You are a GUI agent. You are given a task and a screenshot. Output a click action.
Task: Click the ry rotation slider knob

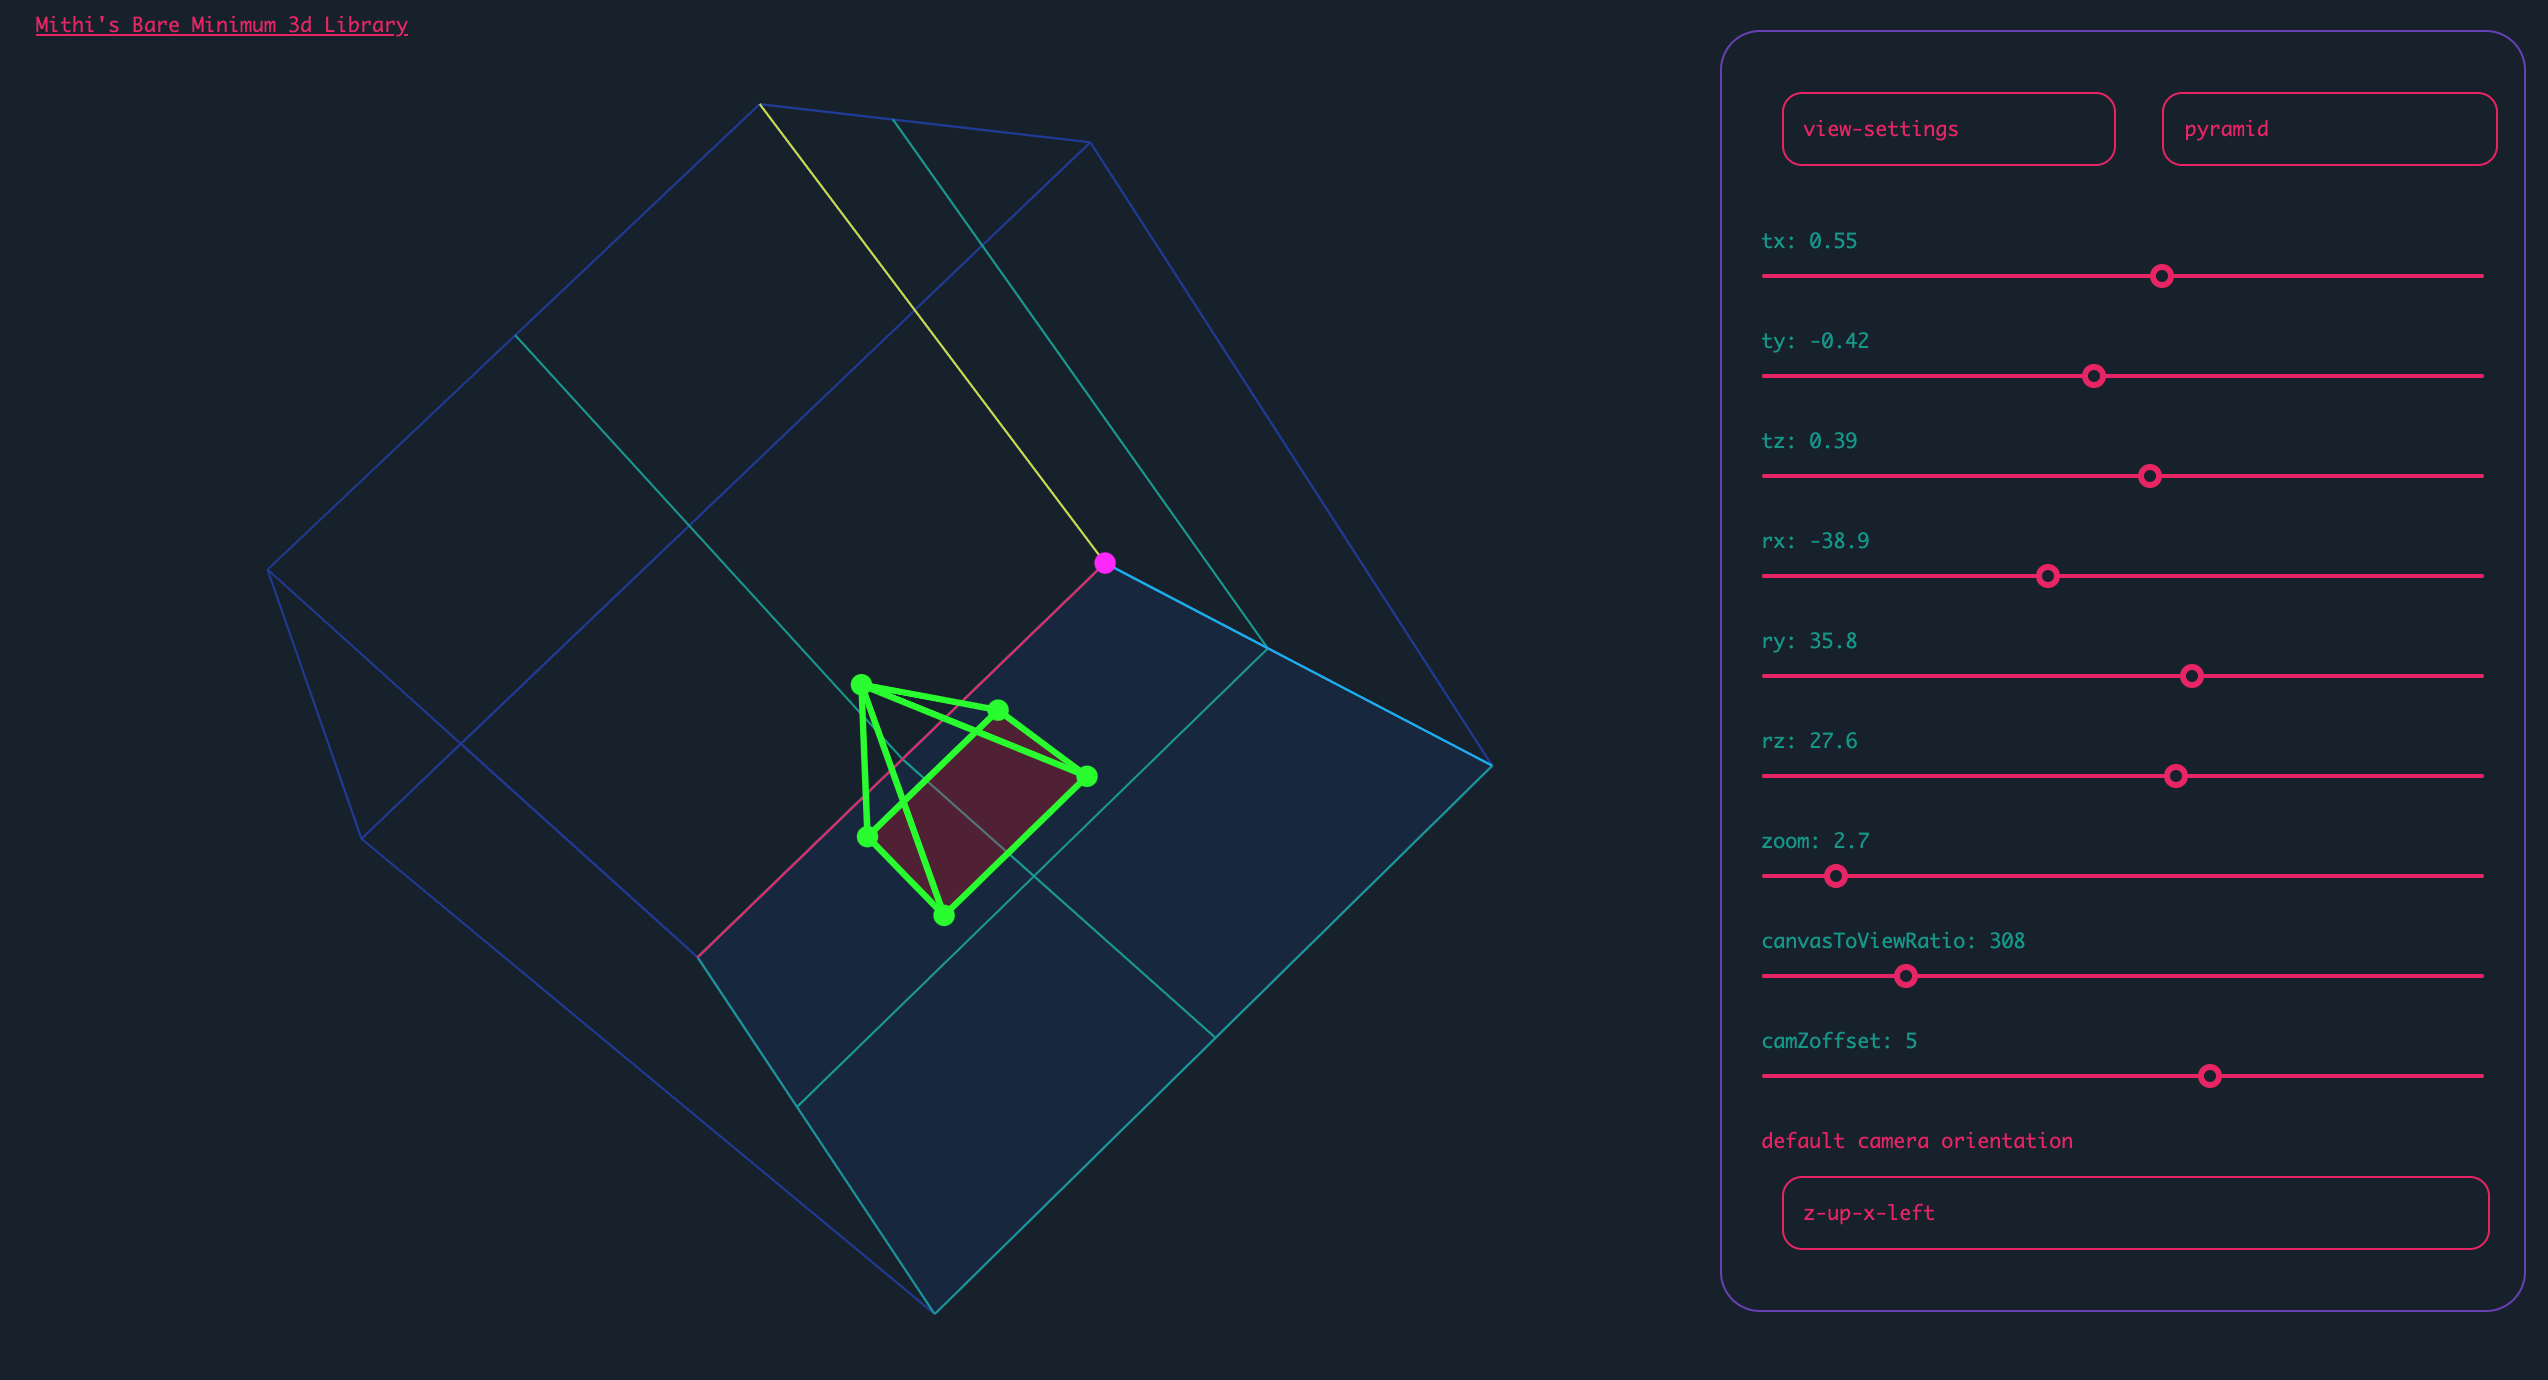(x=2191, y=676)
